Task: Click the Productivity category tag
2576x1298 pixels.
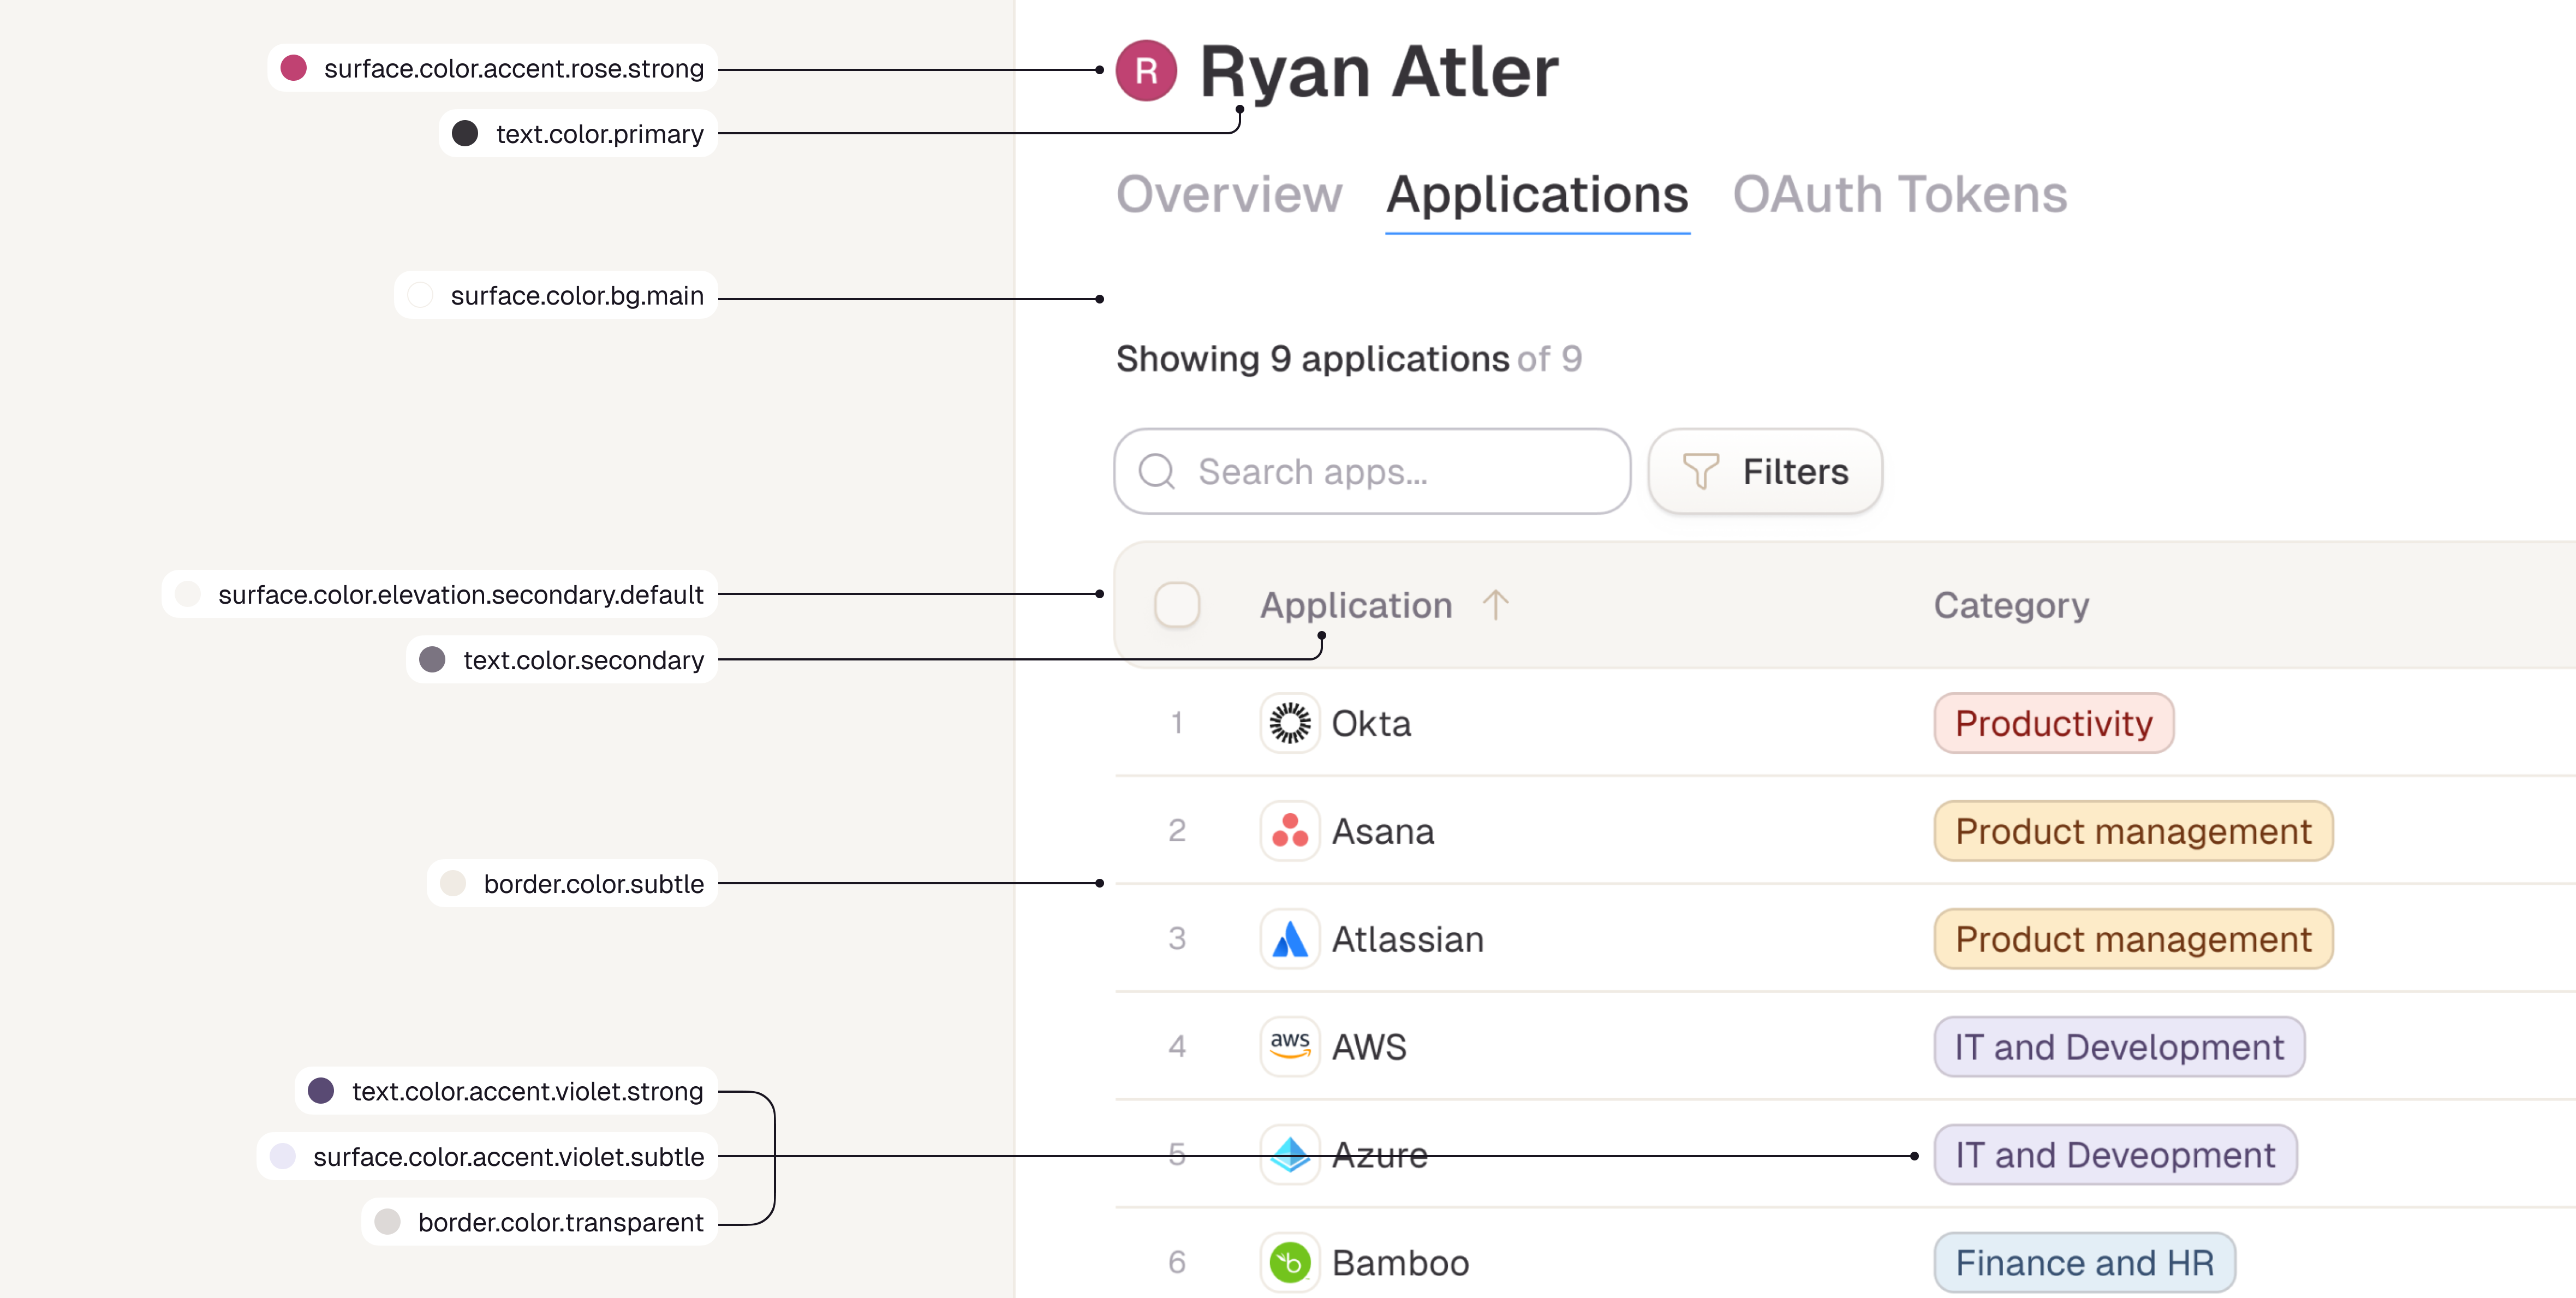Action: click(2053, 722)
